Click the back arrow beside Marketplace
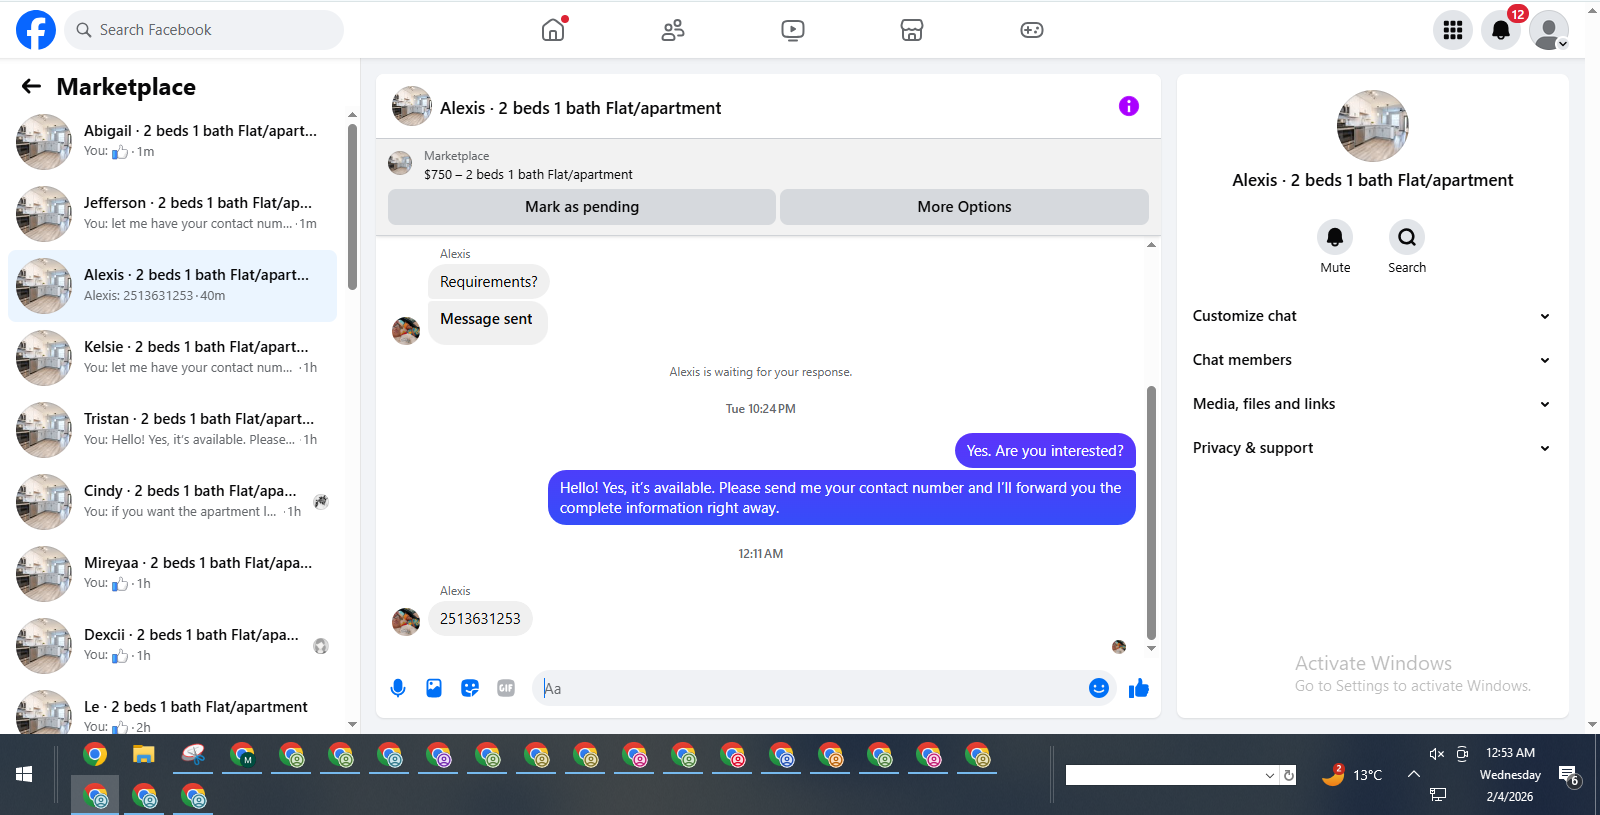The height and width of the screenshot is (815, 1600). [31, 87]
